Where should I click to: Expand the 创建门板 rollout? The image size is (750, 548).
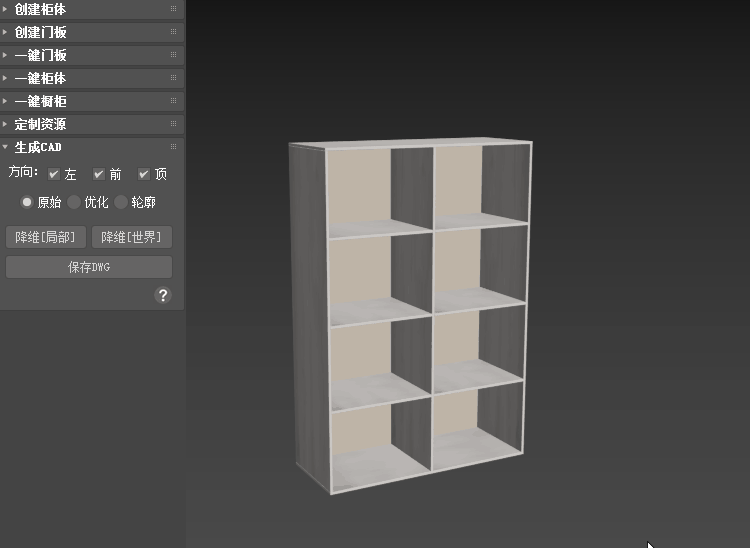(92, 32)
